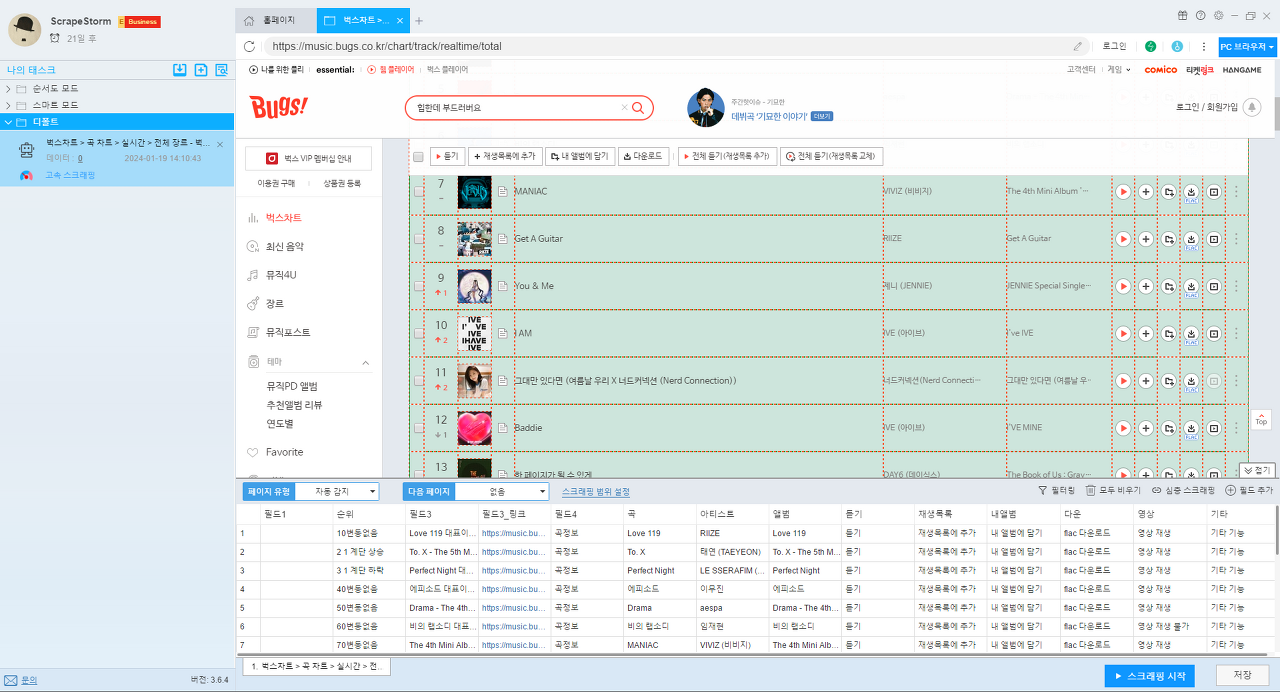Click 필드 추가 add field button

(1249, 491)
